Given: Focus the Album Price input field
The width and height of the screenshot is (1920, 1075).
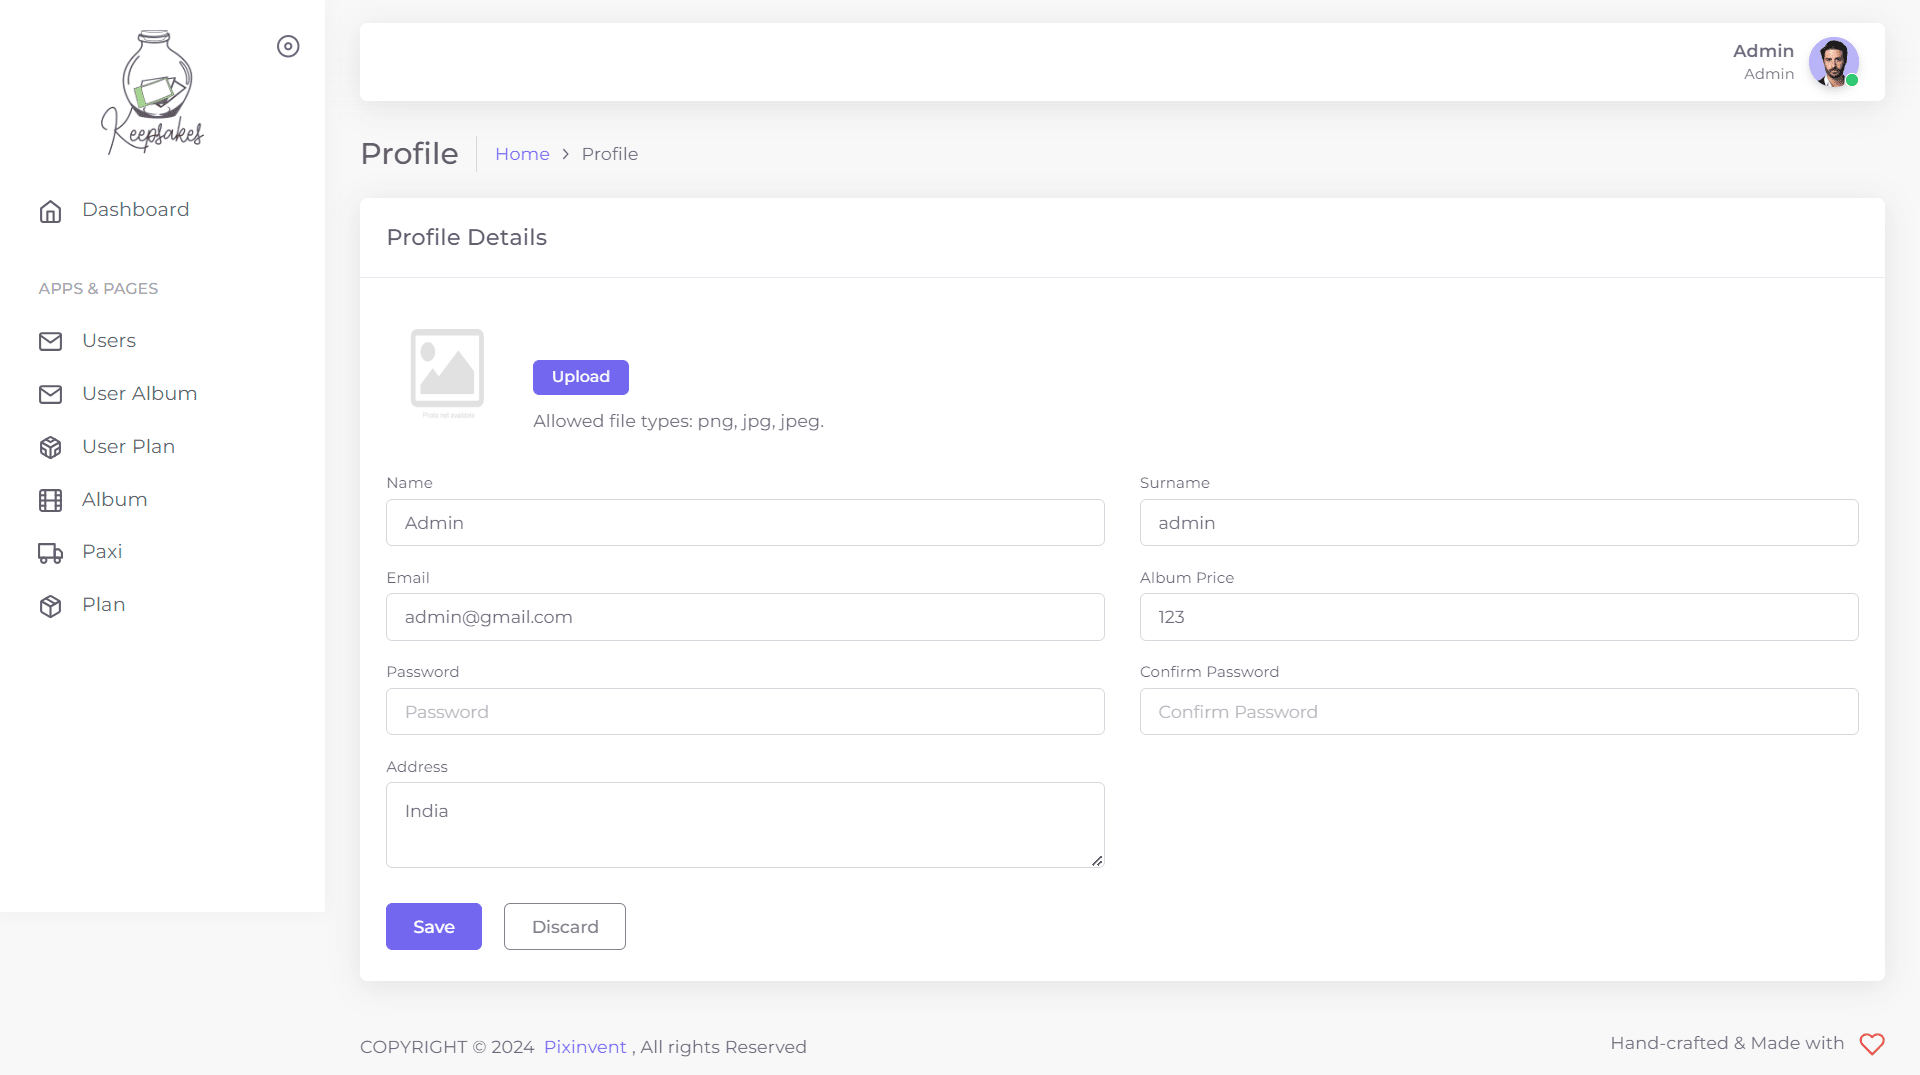Looking at the screenshot, I should [1498, 617].
